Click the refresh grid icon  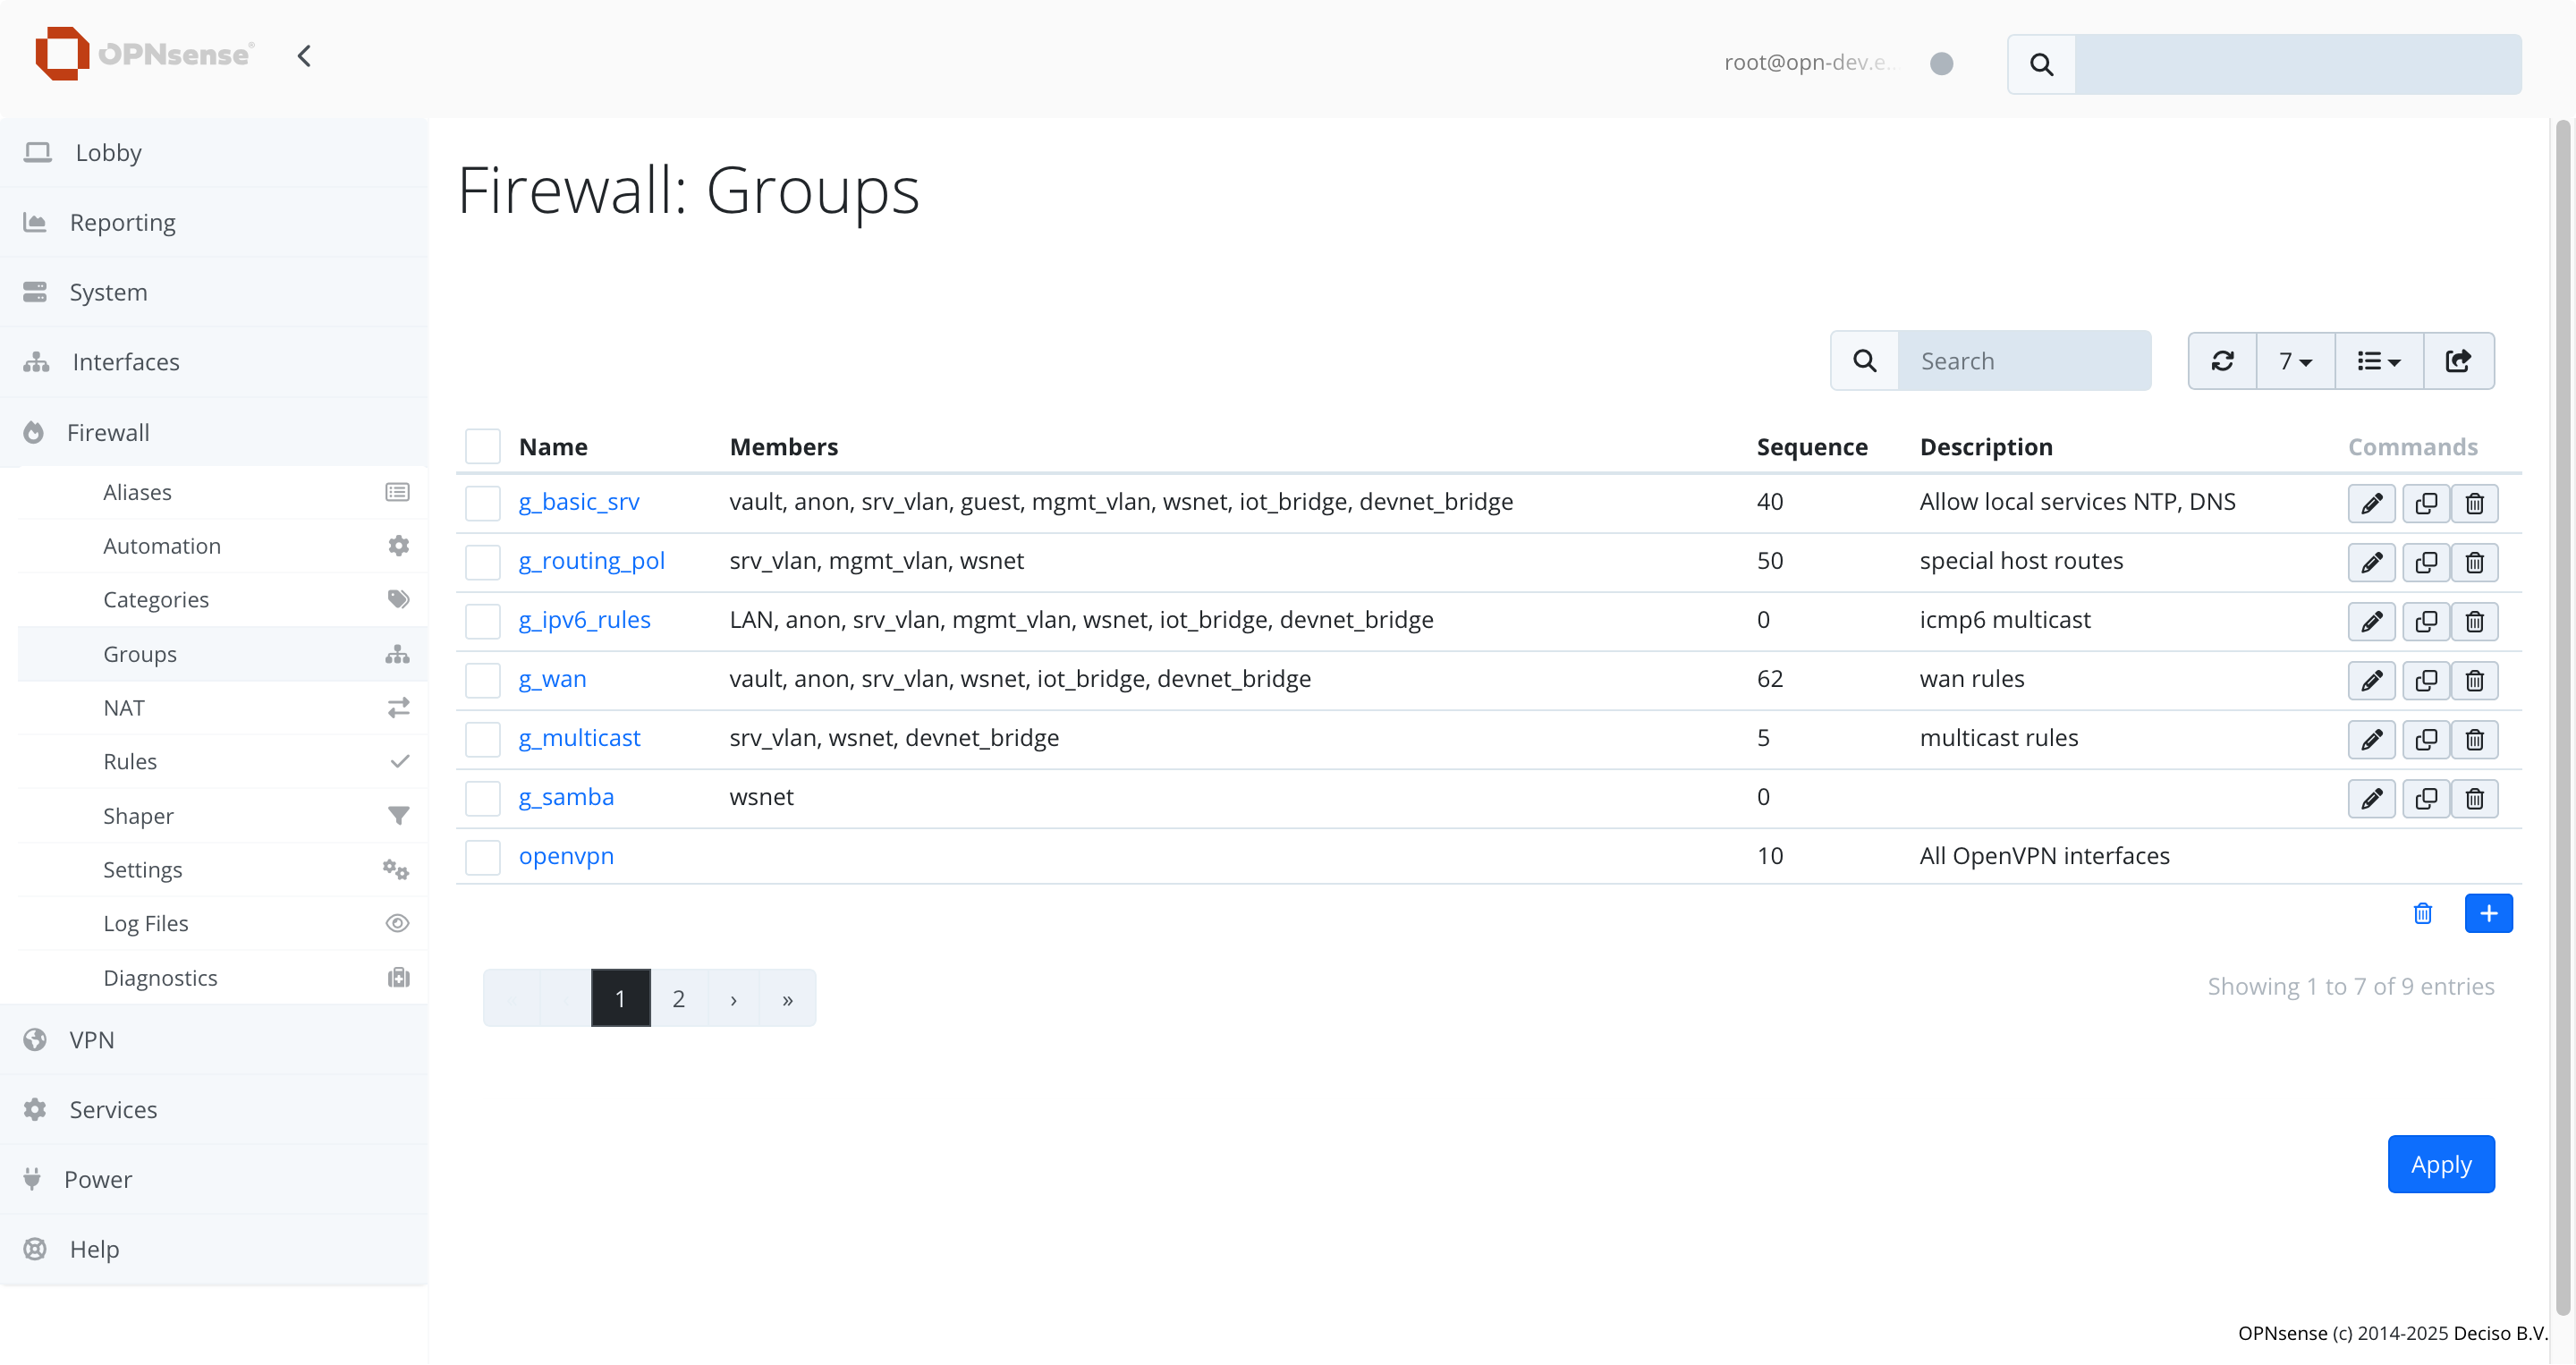click(x=2222, y=361)
